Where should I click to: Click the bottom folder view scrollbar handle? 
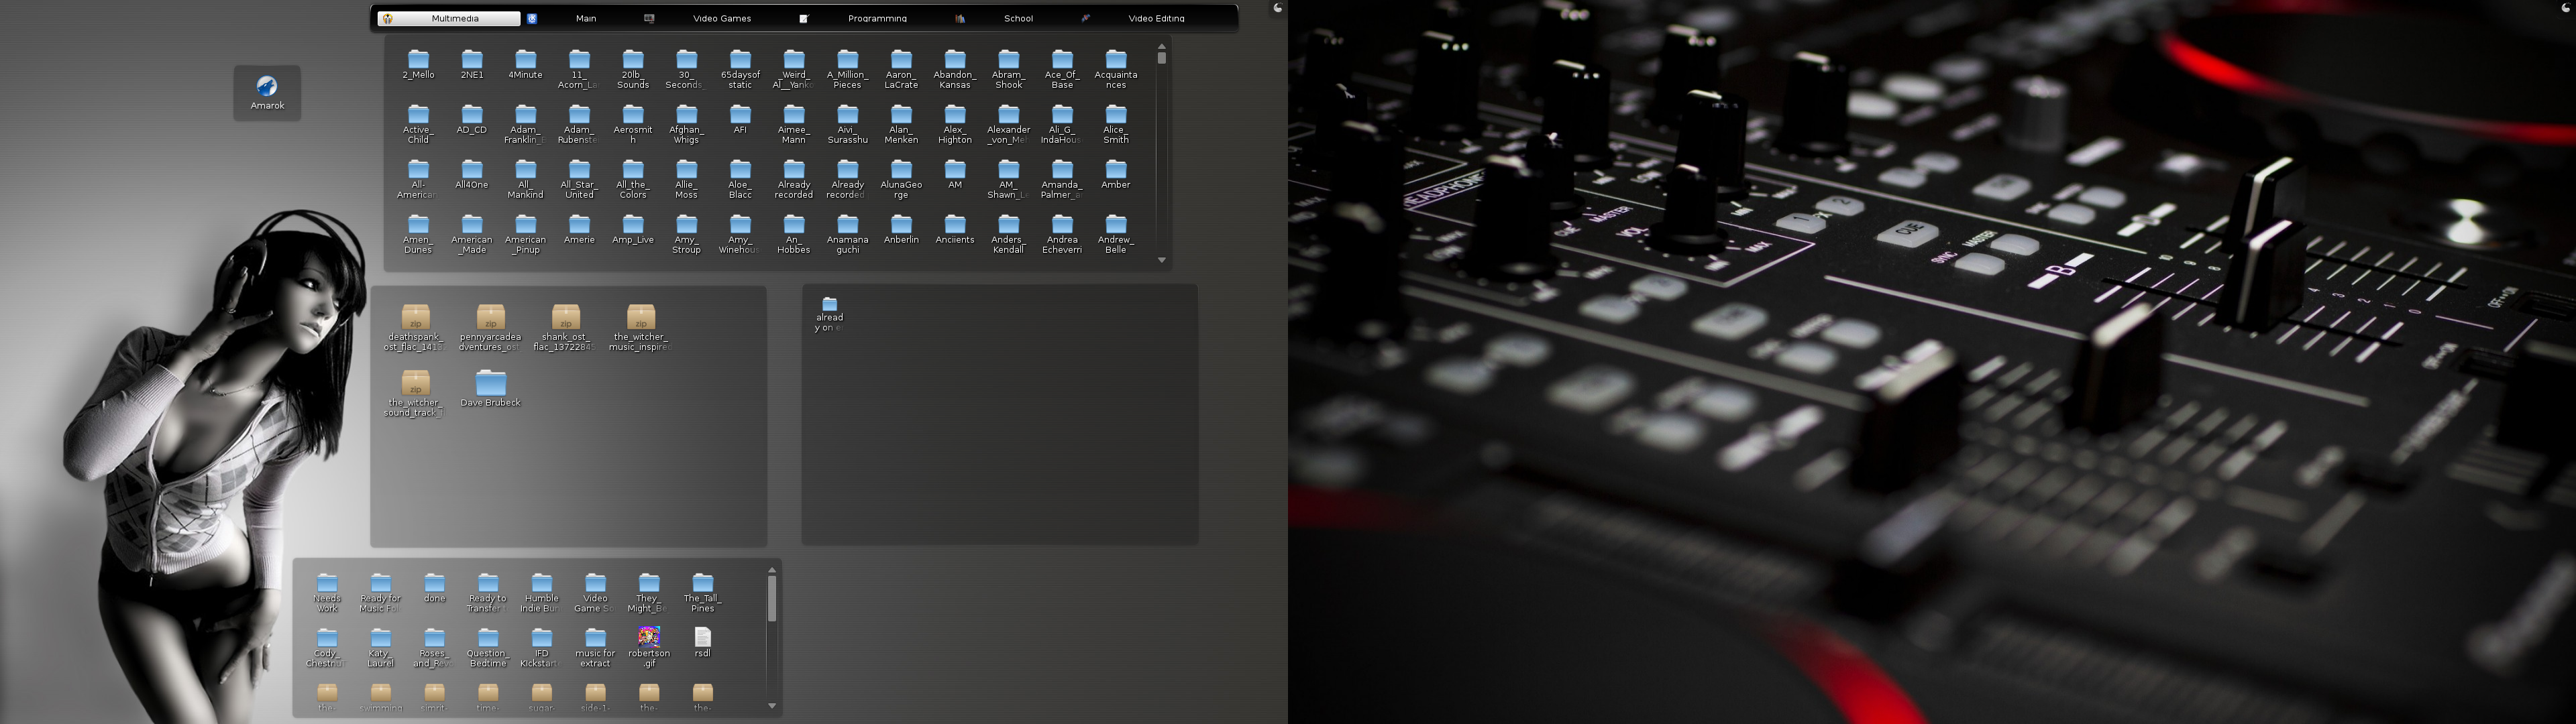point(772,598)
